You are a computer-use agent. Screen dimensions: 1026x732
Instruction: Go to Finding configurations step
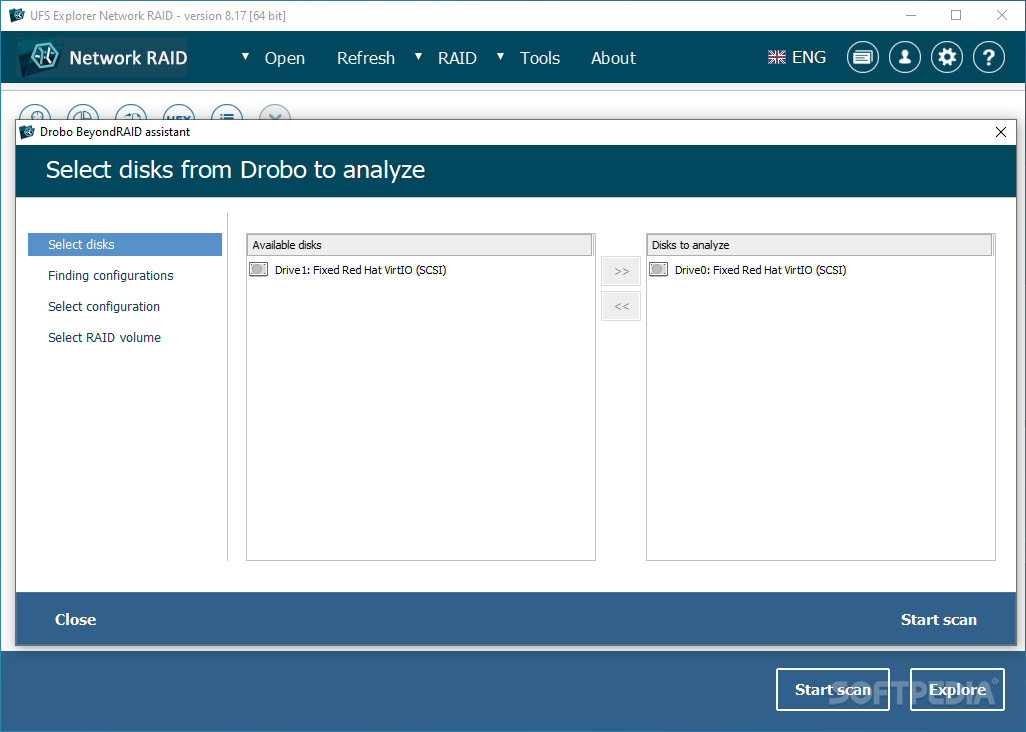(x=111, y=275)
